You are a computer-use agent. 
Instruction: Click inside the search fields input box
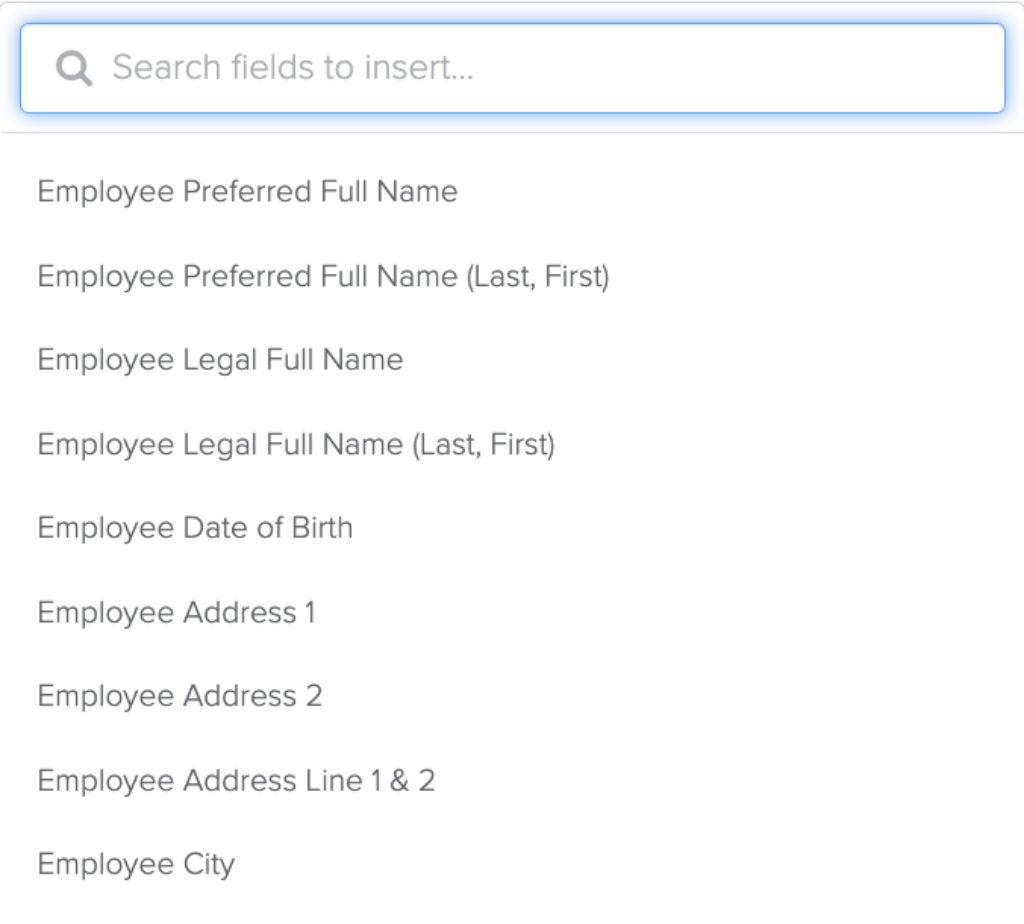(x=500, y=67)
